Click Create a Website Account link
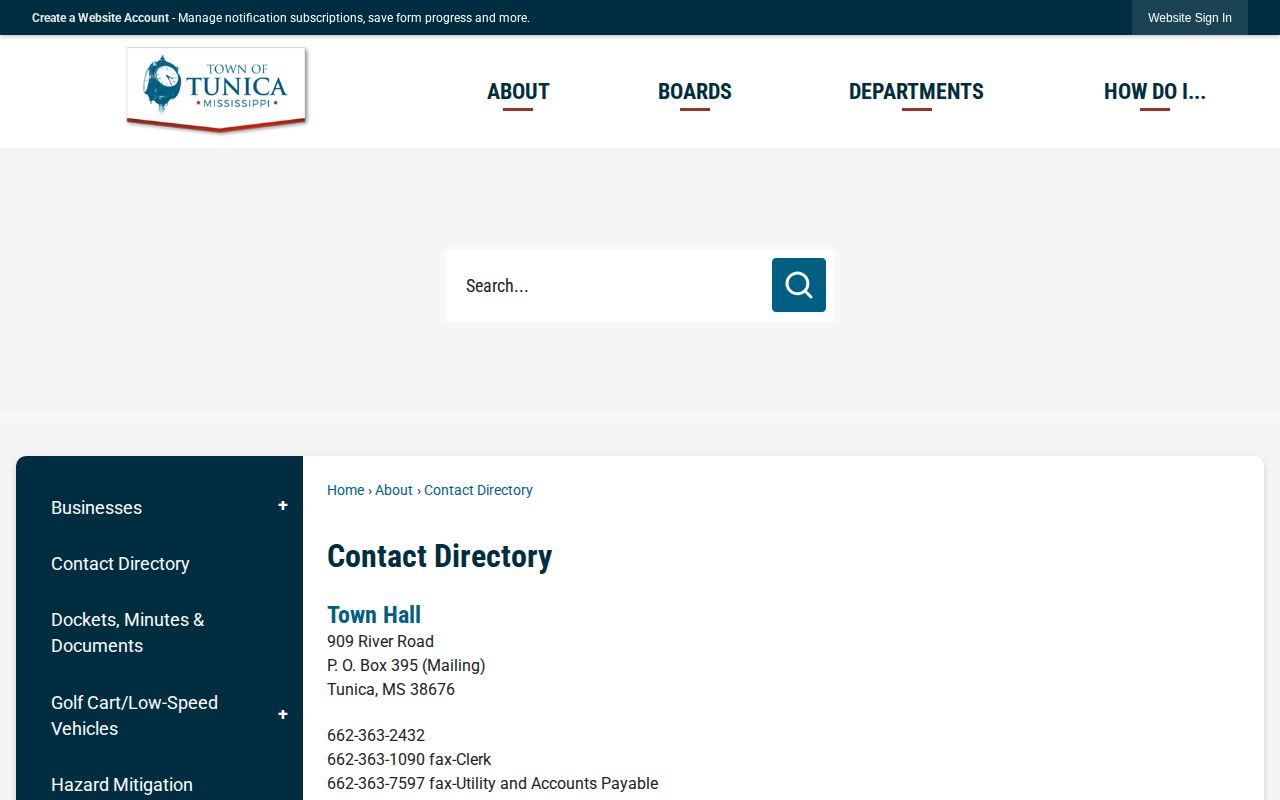1280x800 pixels. pos(100,18)
